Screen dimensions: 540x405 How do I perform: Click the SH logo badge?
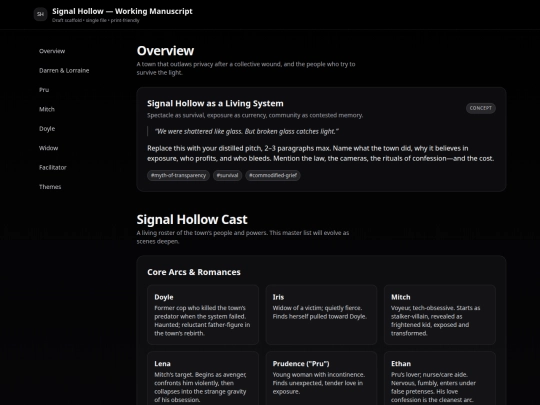coord(40,14)
